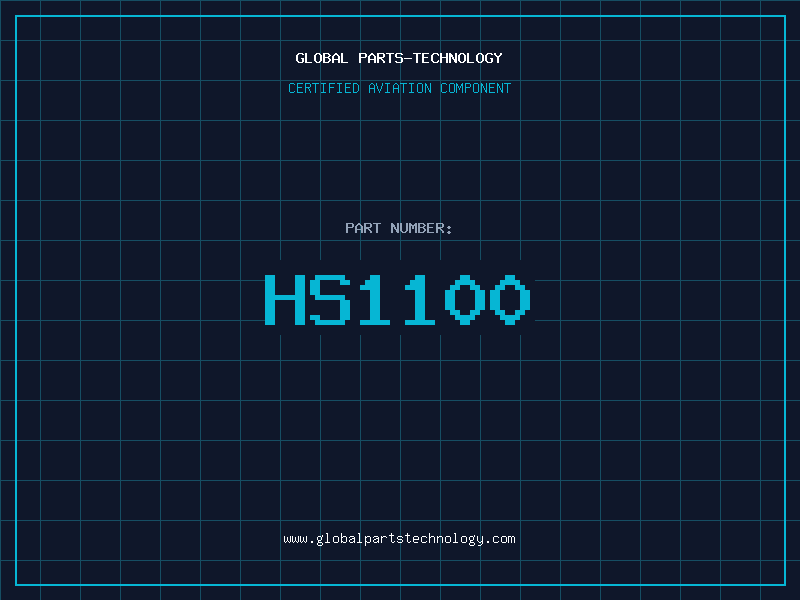Select the CERTIFIED AVIATION COMPONENT subtitle
This screenshot has height=600, width=800.
point(399,88)
